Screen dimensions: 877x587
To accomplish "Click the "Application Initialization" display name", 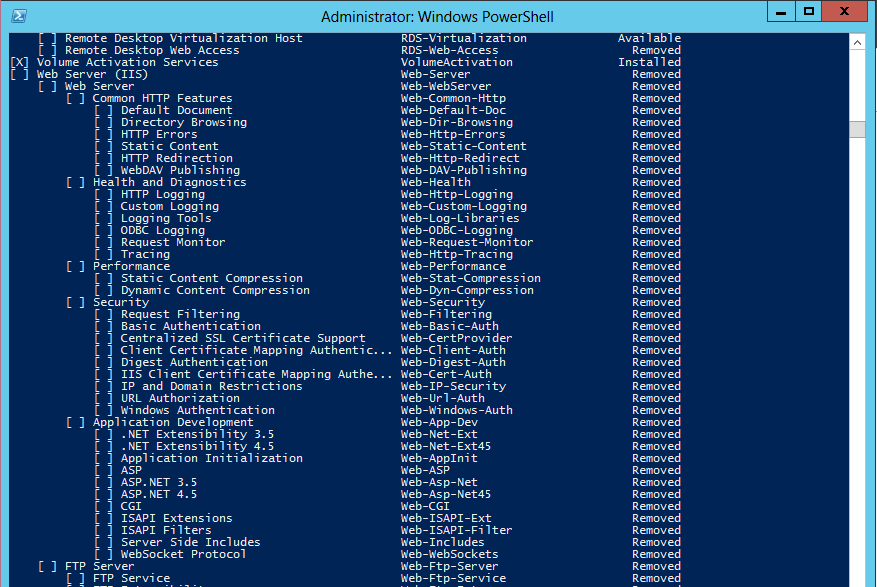I will click(212, 459).
